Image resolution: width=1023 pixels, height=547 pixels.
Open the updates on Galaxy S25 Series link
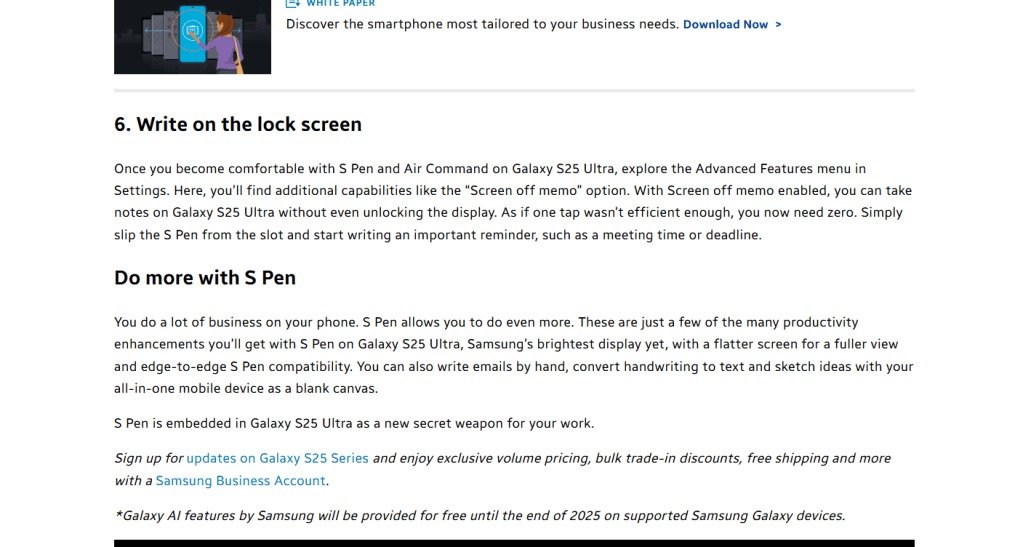[x=277, y=458]
